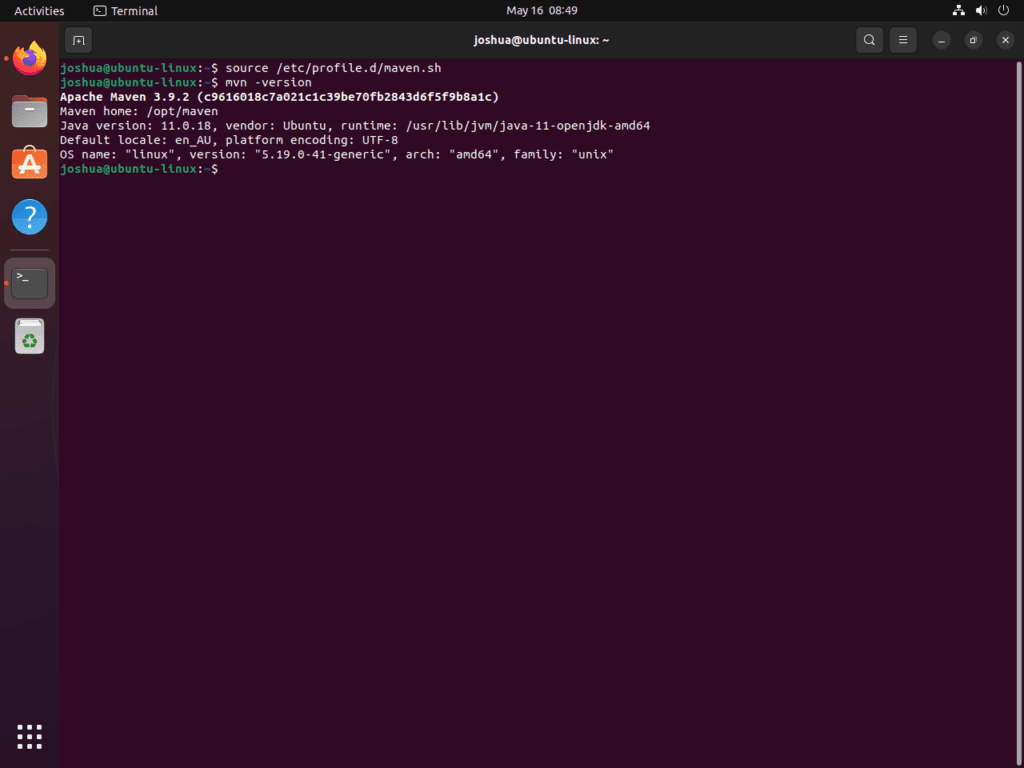Screen dimensions: 1024x768
Task: Click the green recycling icon in the dock
Action: (x=29, y=336)
